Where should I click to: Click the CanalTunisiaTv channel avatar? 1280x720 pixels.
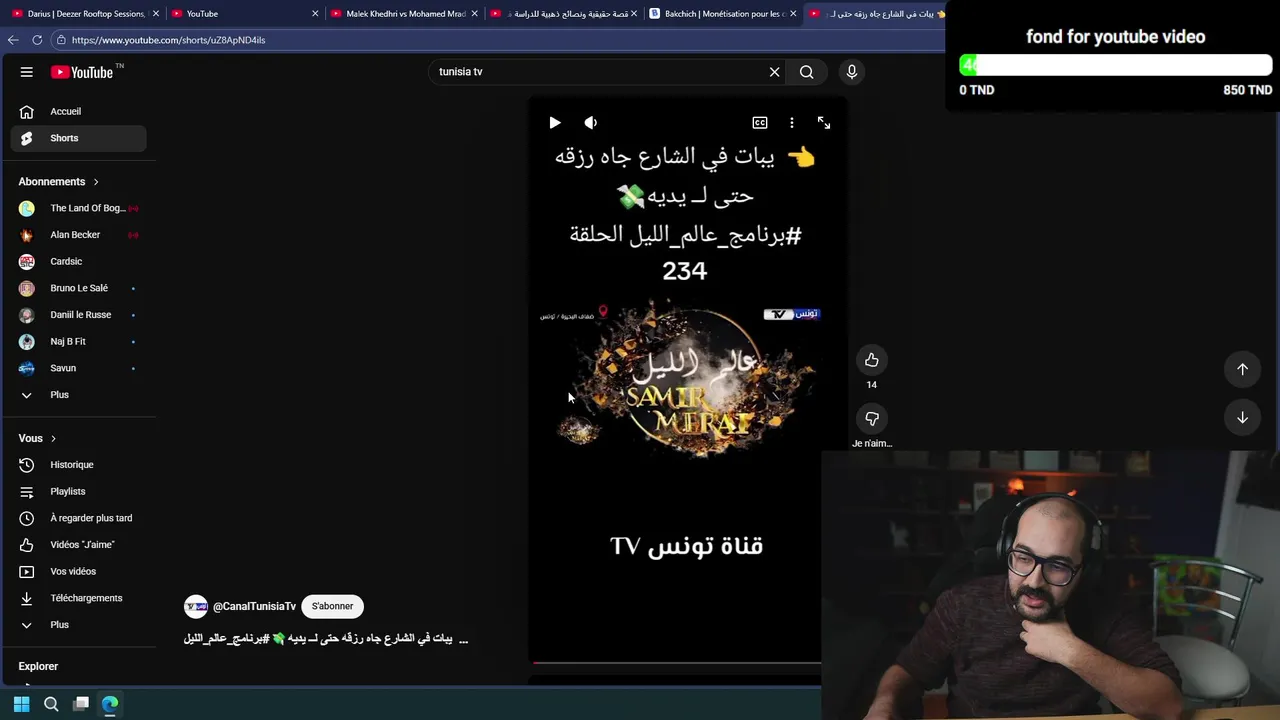[x=196, y=606]
